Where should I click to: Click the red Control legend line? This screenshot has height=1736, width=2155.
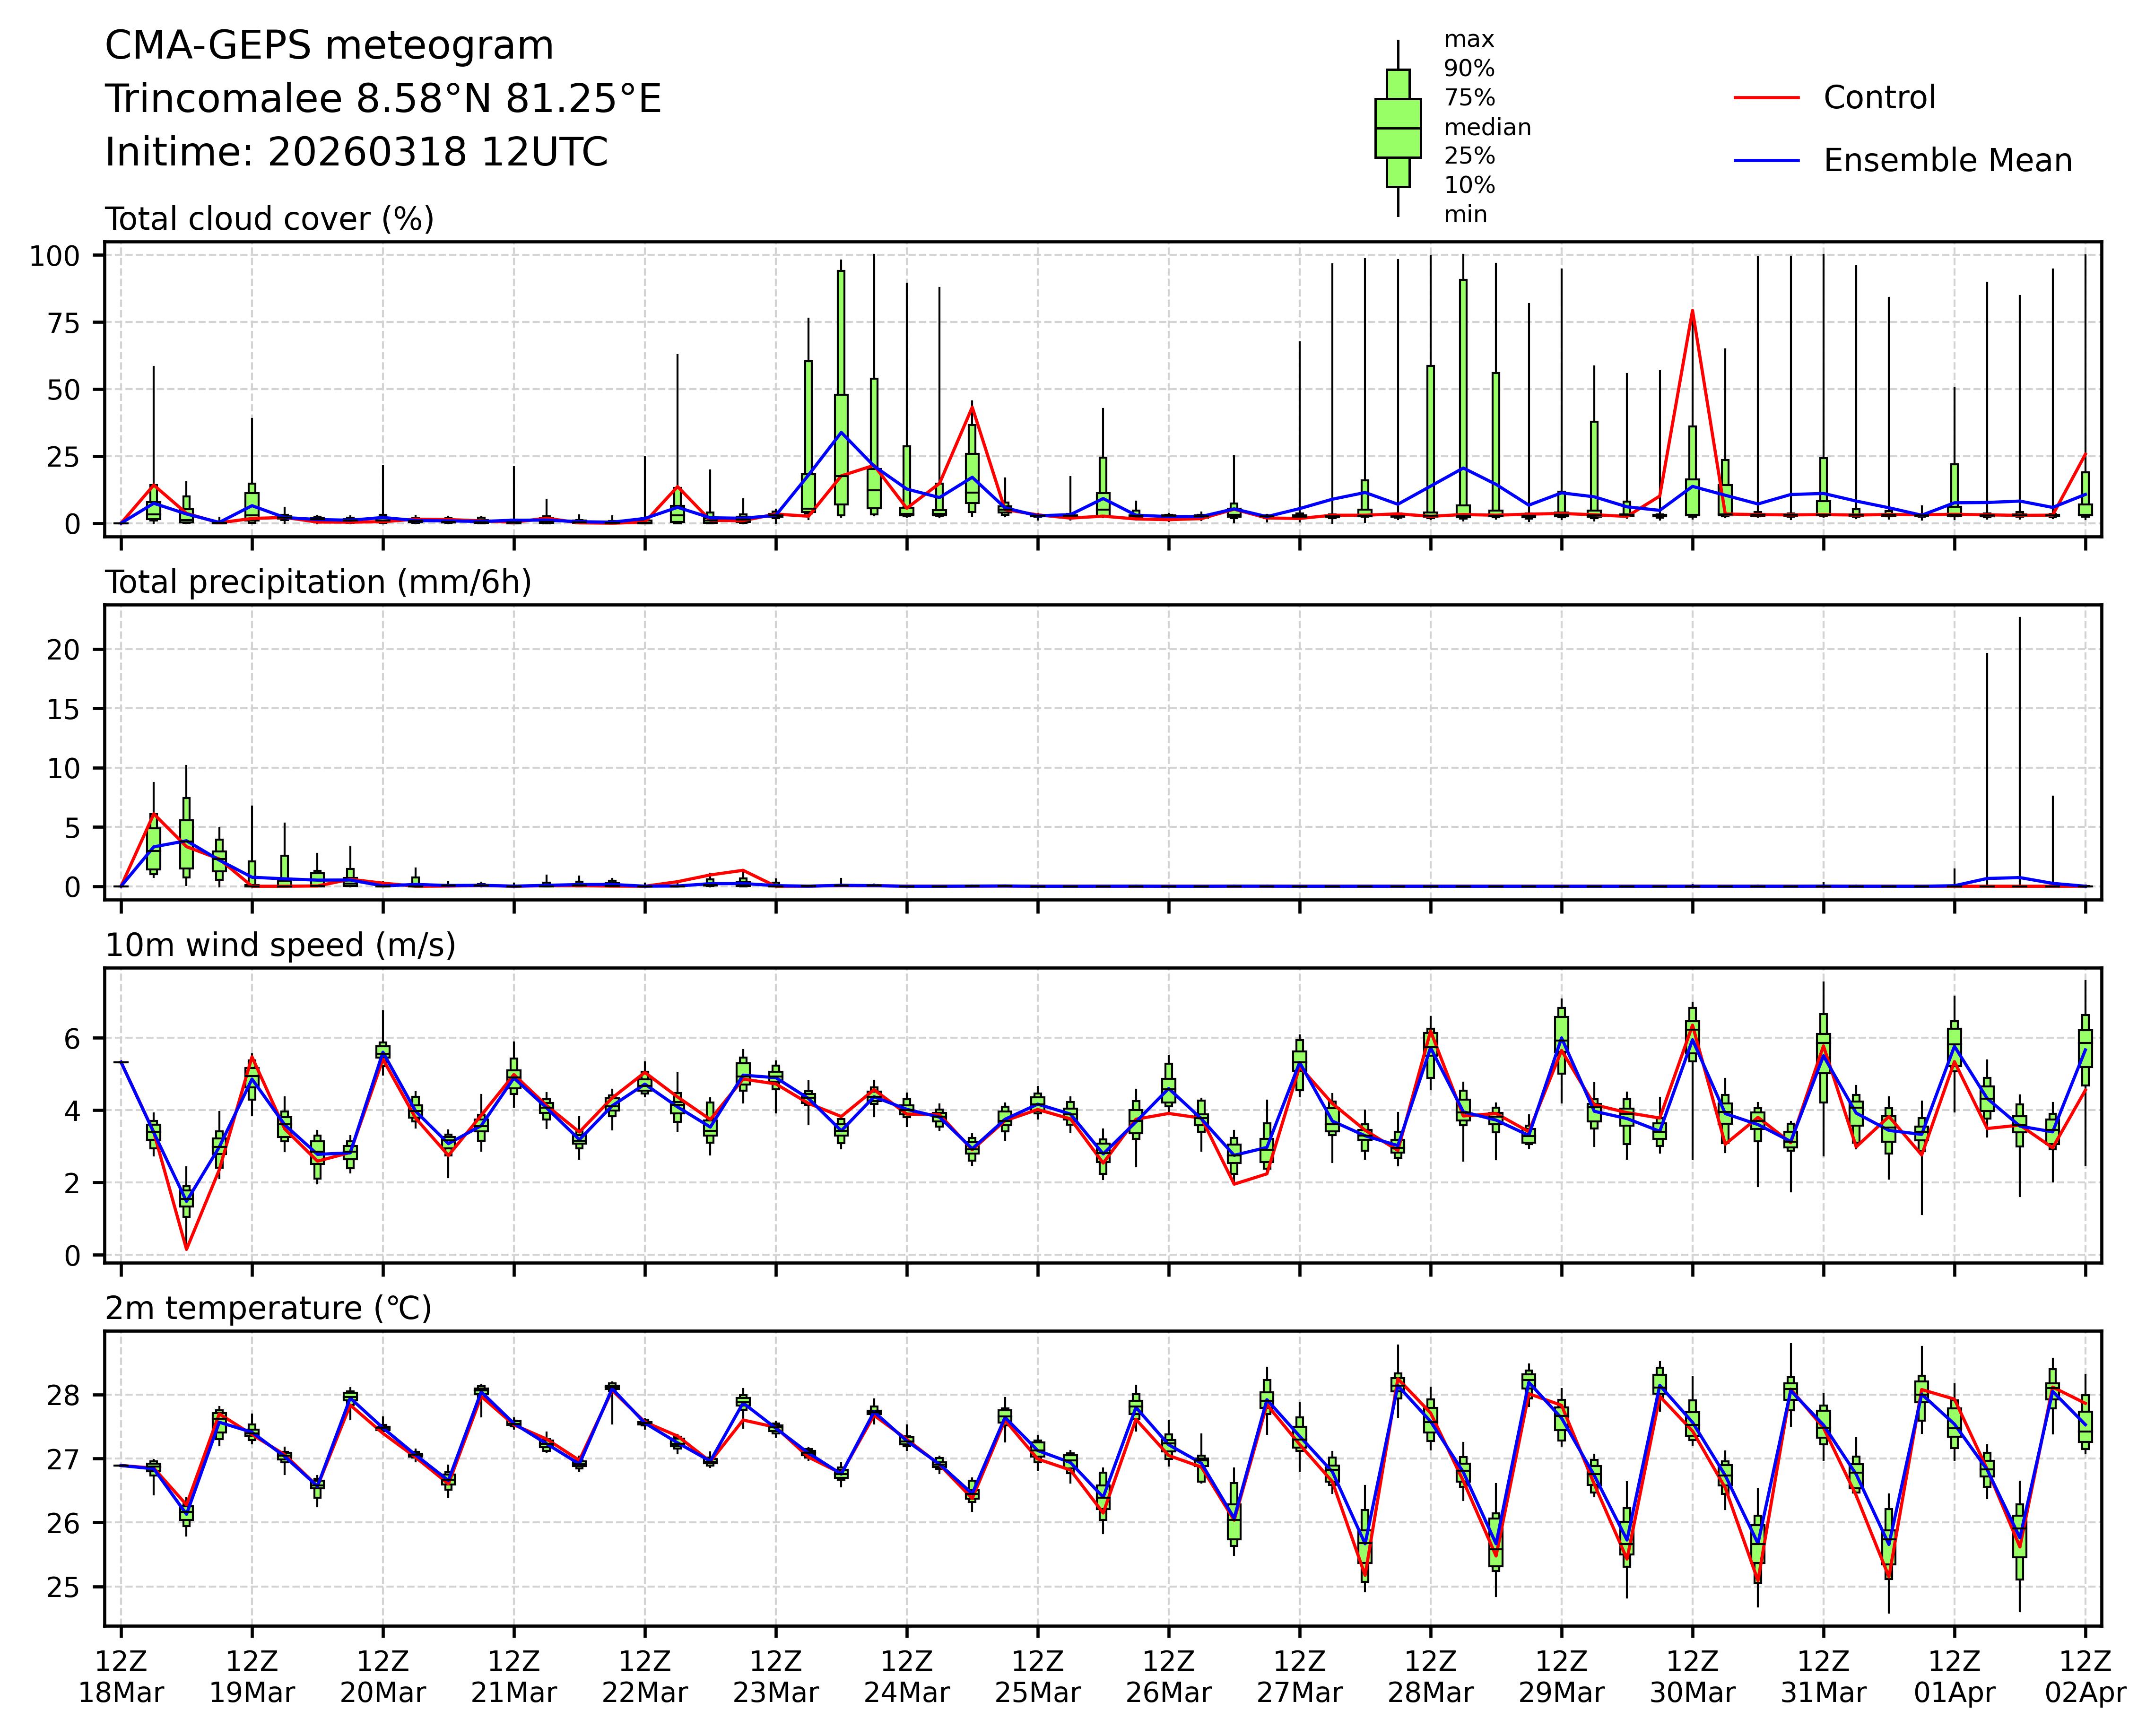coord(1766,98)
